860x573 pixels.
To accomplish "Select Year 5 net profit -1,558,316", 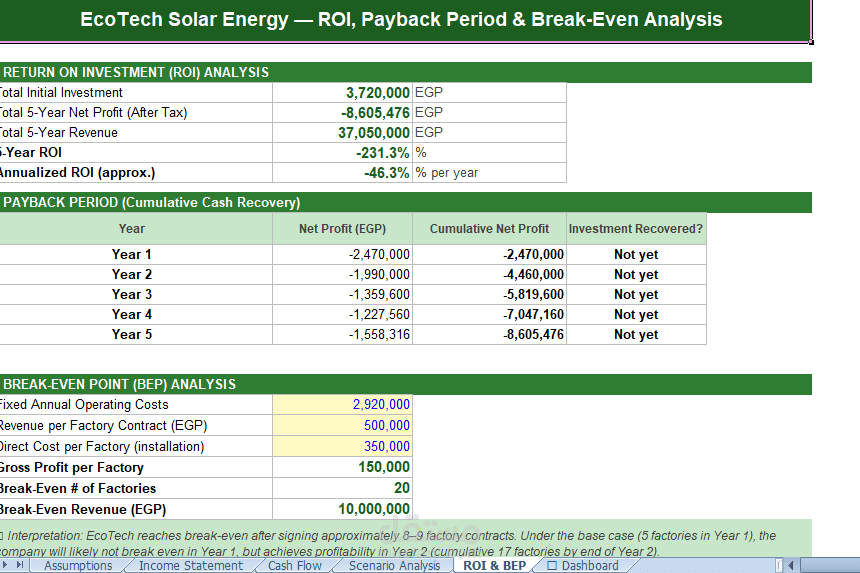I will (342, 334).
